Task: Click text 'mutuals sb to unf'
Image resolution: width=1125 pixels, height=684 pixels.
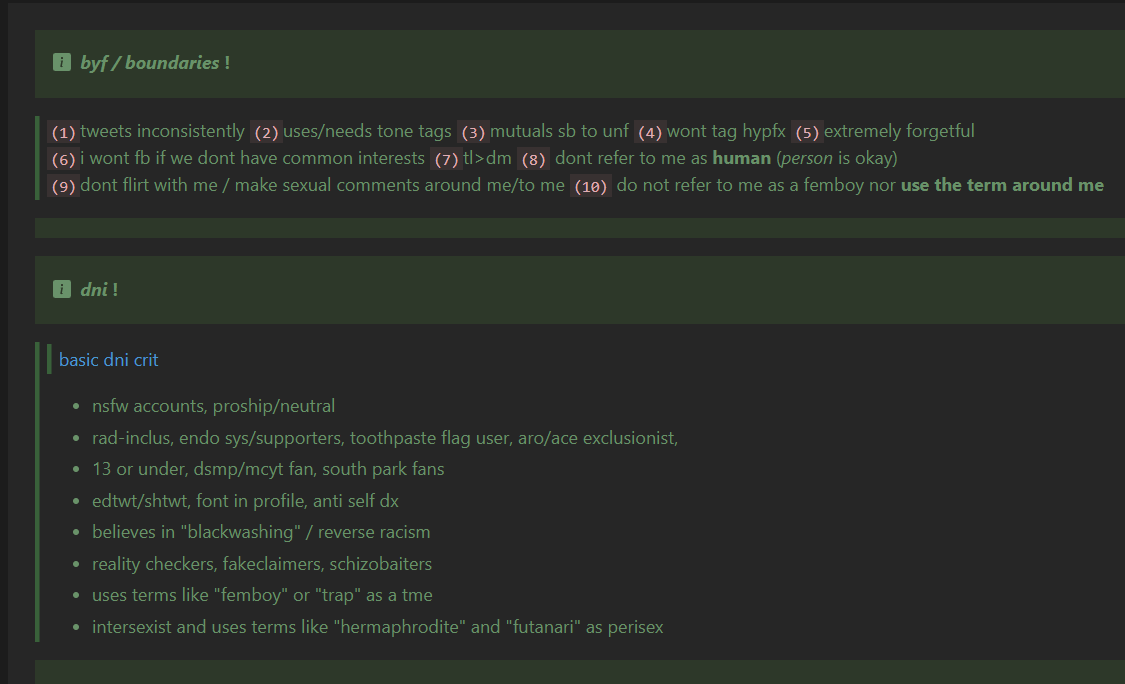Action: (x=559, y=131)
